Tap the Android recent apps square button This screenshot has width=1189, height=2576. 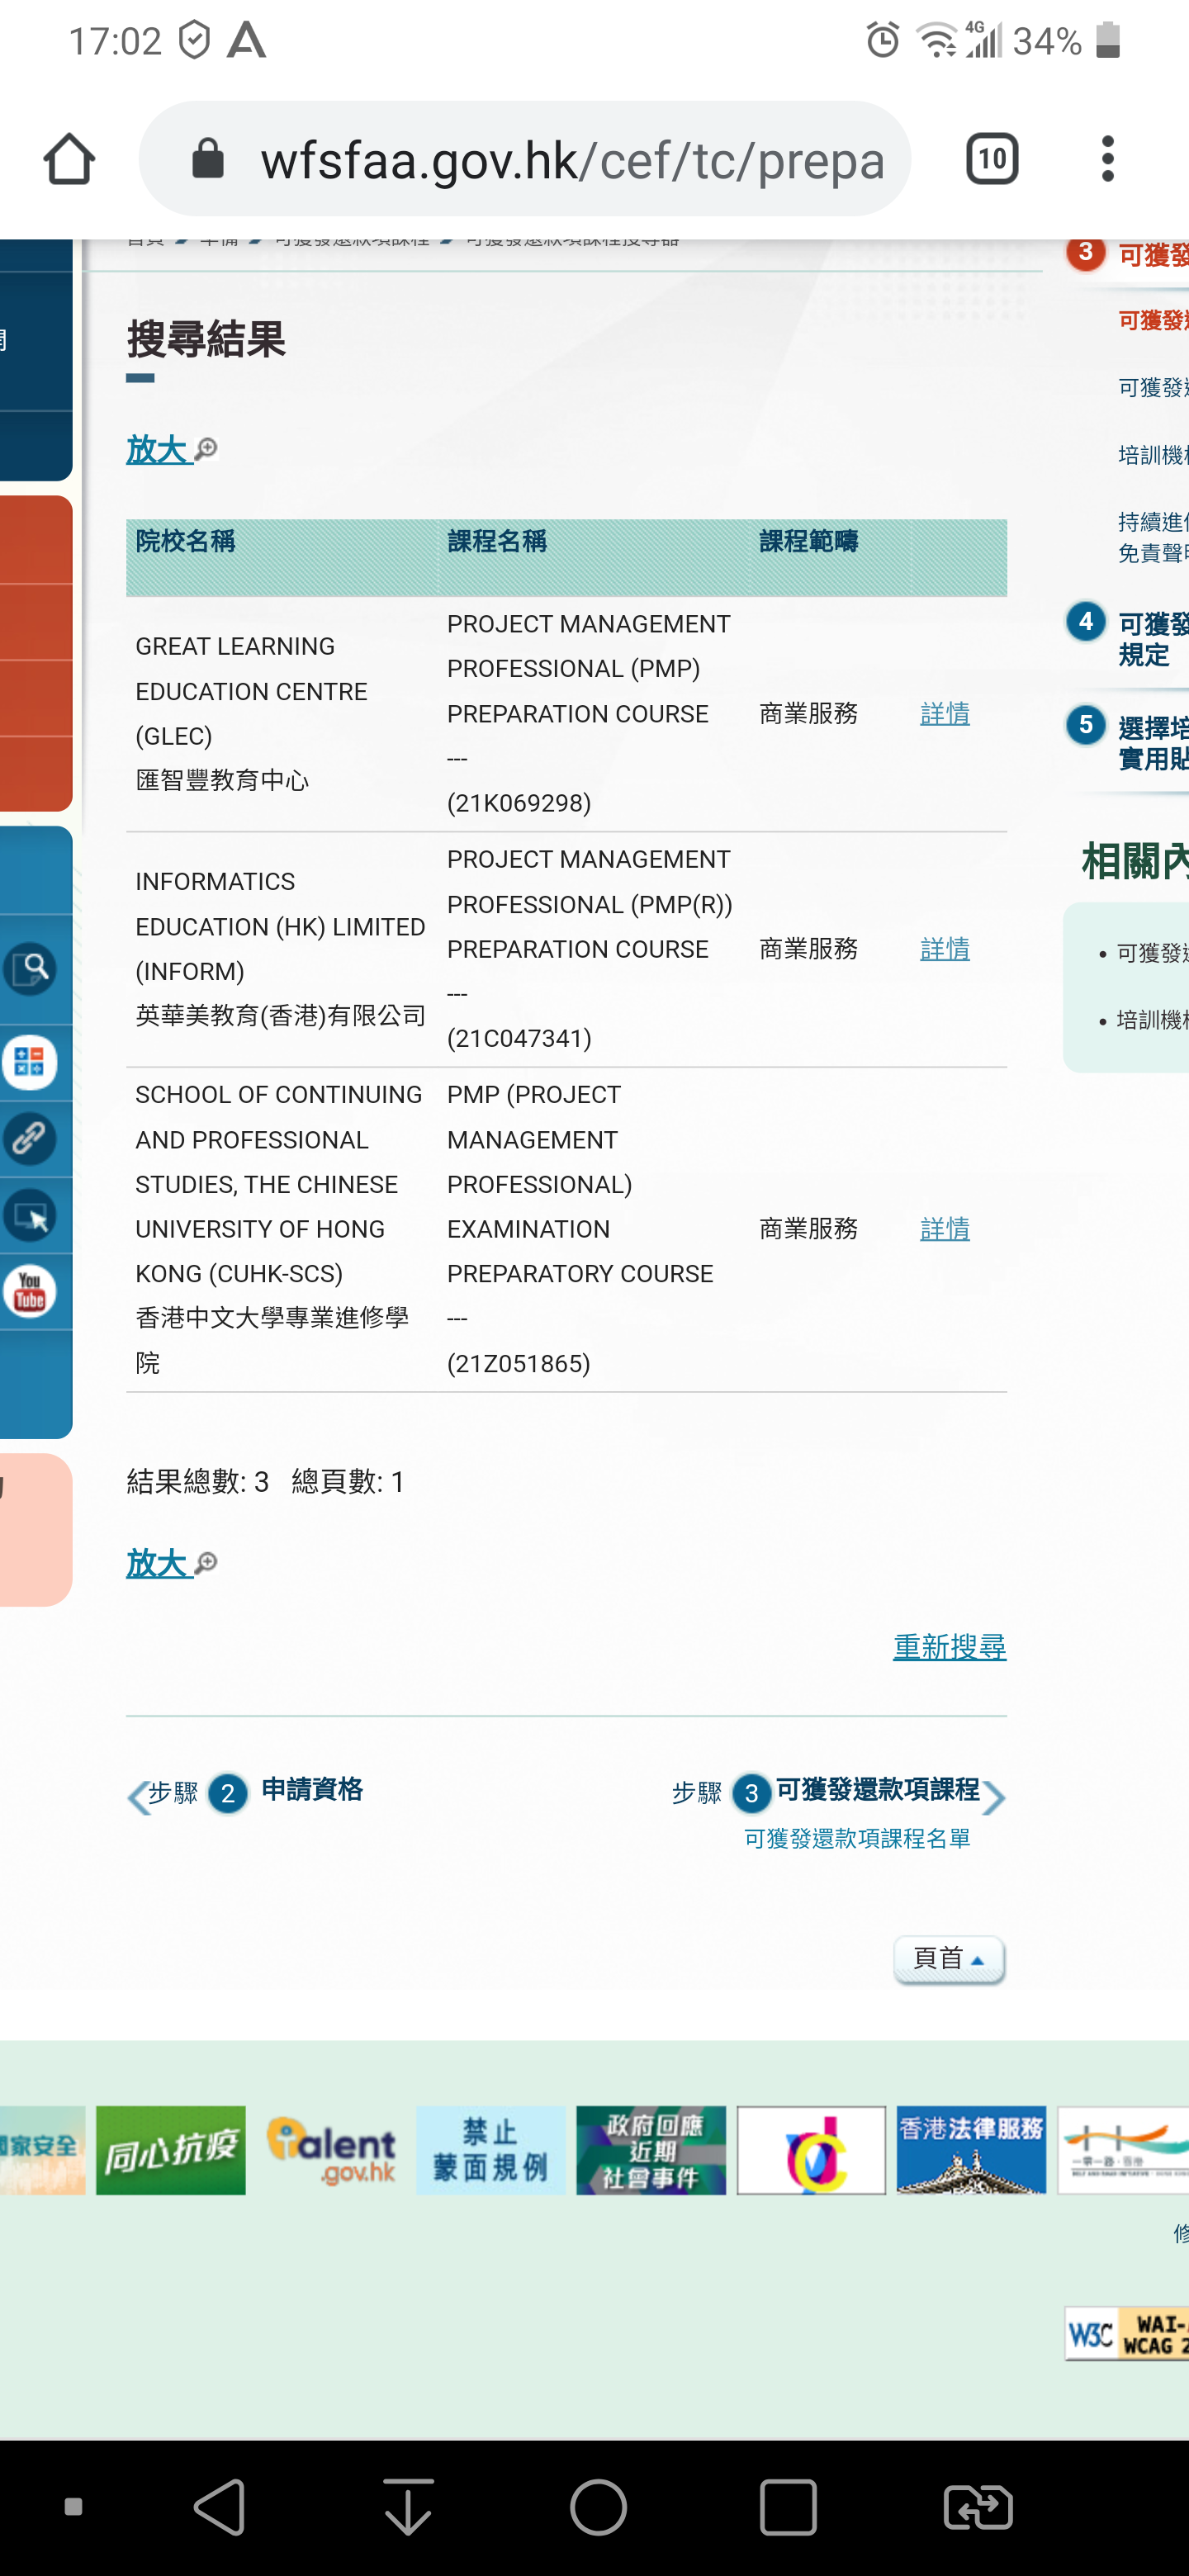[x=788, y=2507]
